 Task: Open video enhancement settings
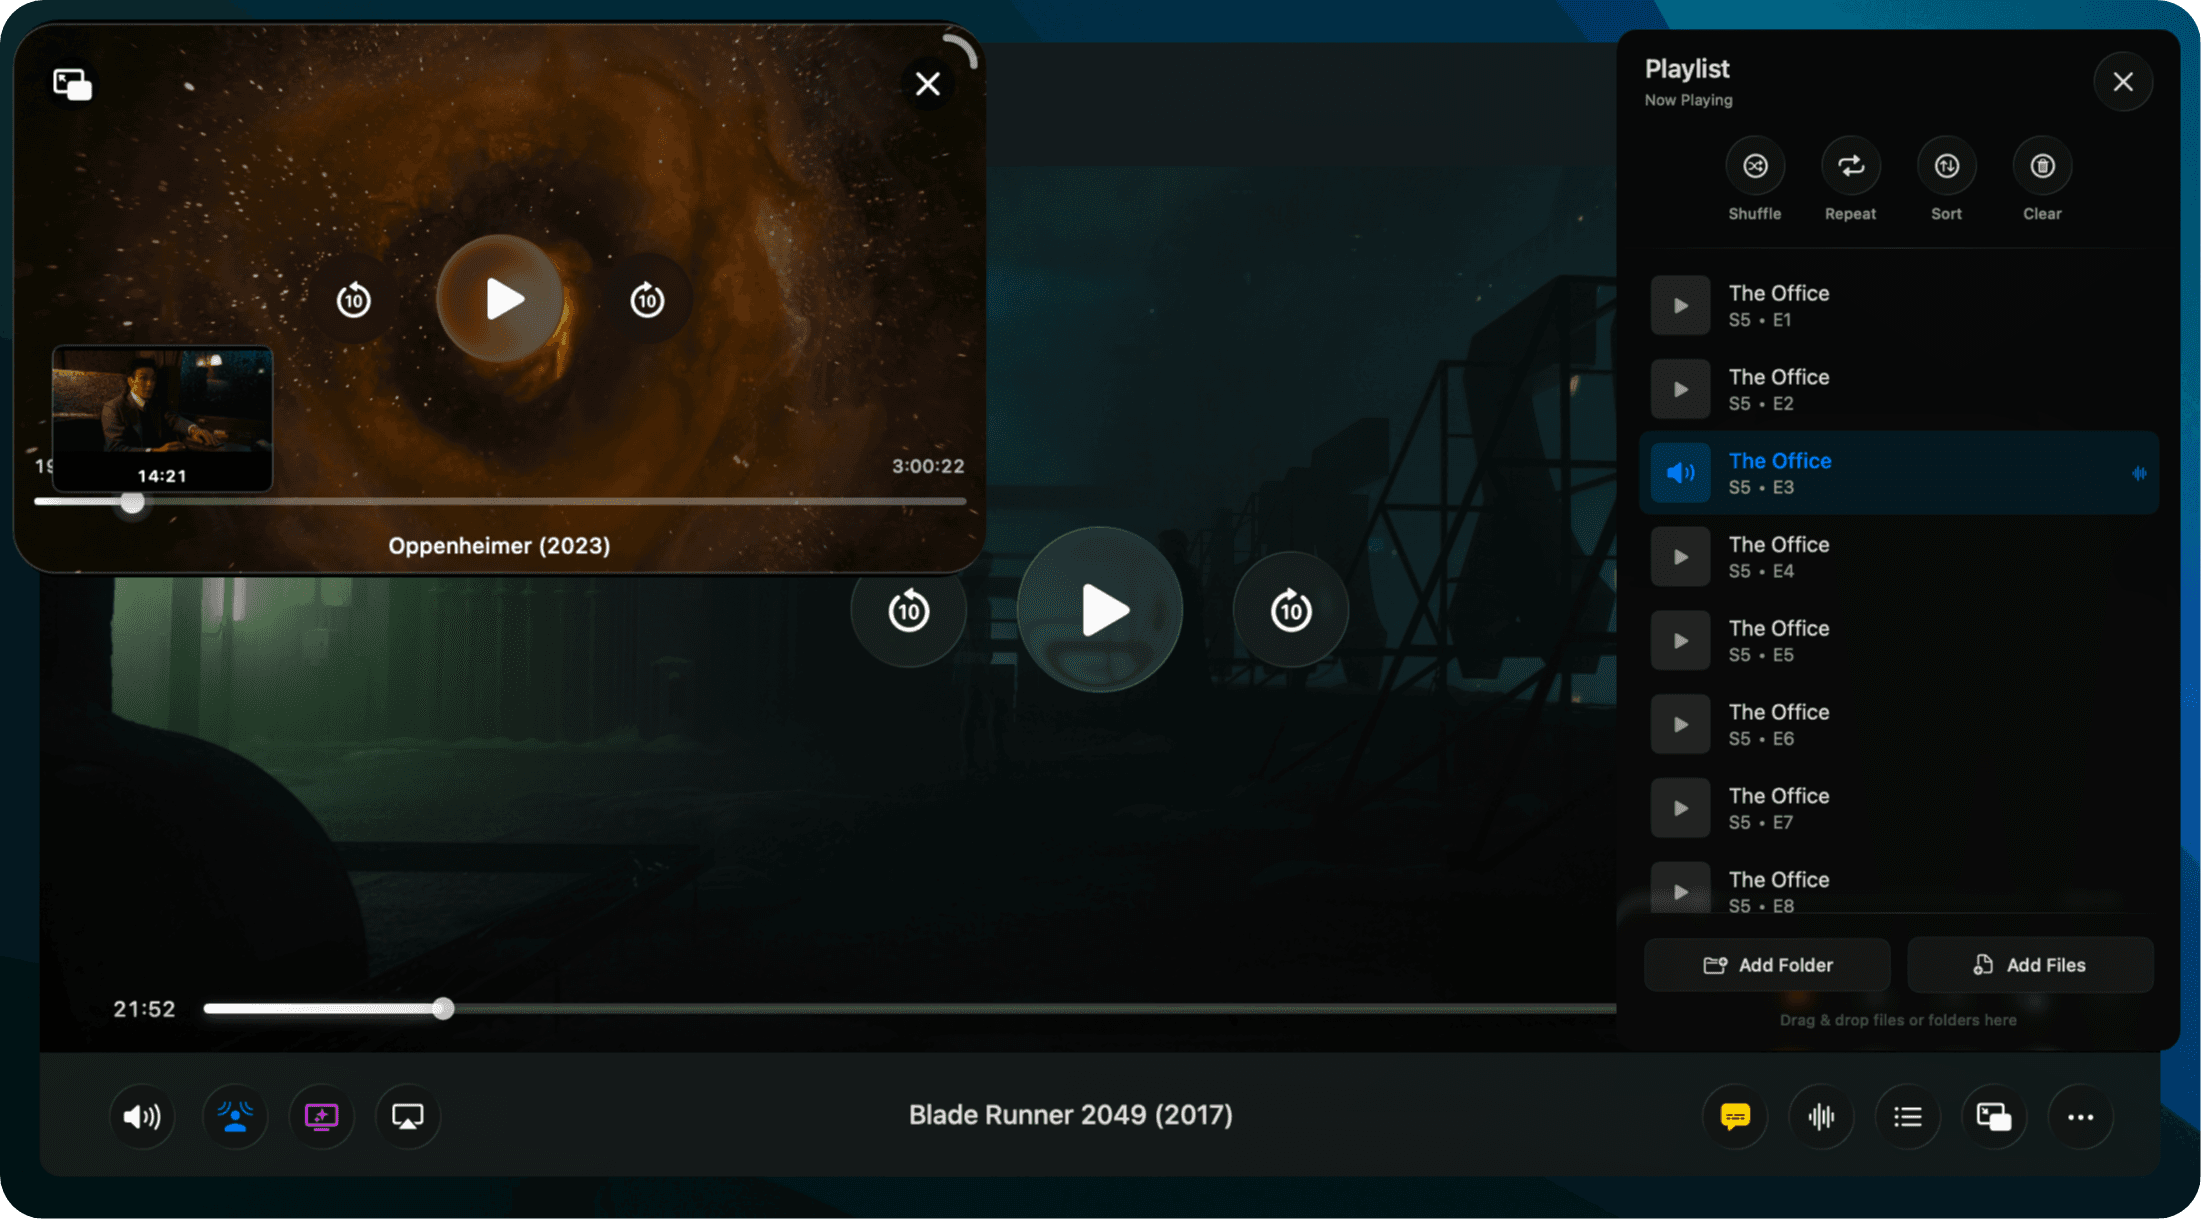coord(321,1117)
